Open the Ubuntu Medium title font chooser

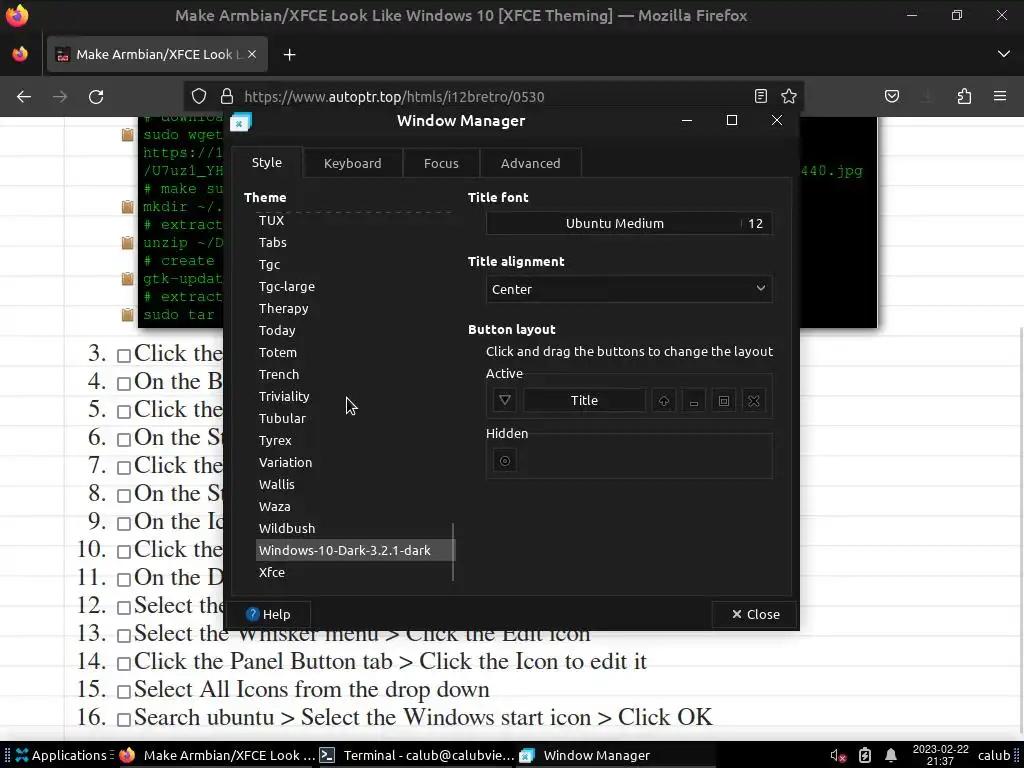click(630, 223)
